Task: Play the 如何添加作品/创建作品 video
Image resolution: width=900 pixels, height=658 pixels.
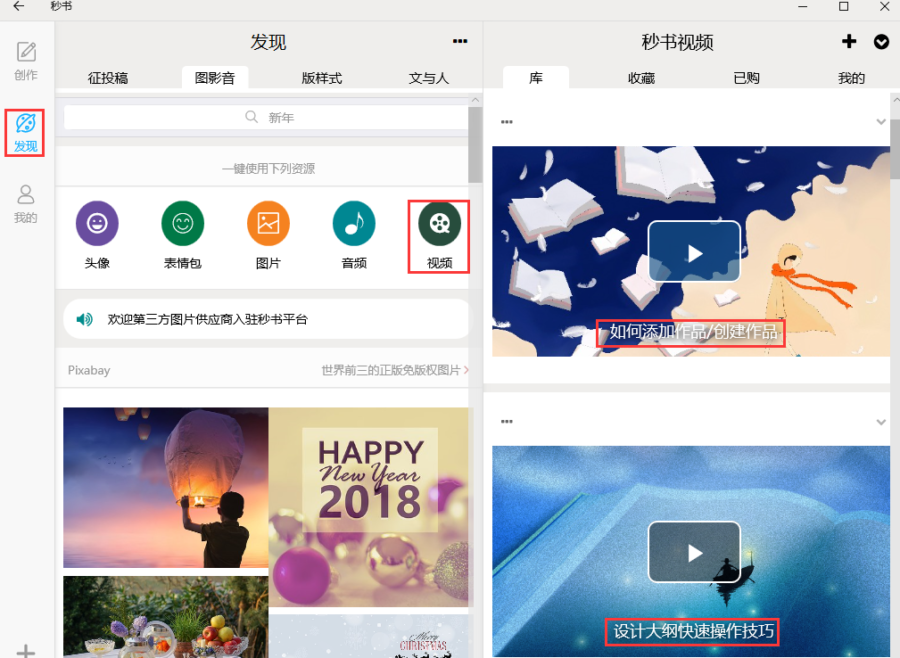Action: [x=694, y=252]
